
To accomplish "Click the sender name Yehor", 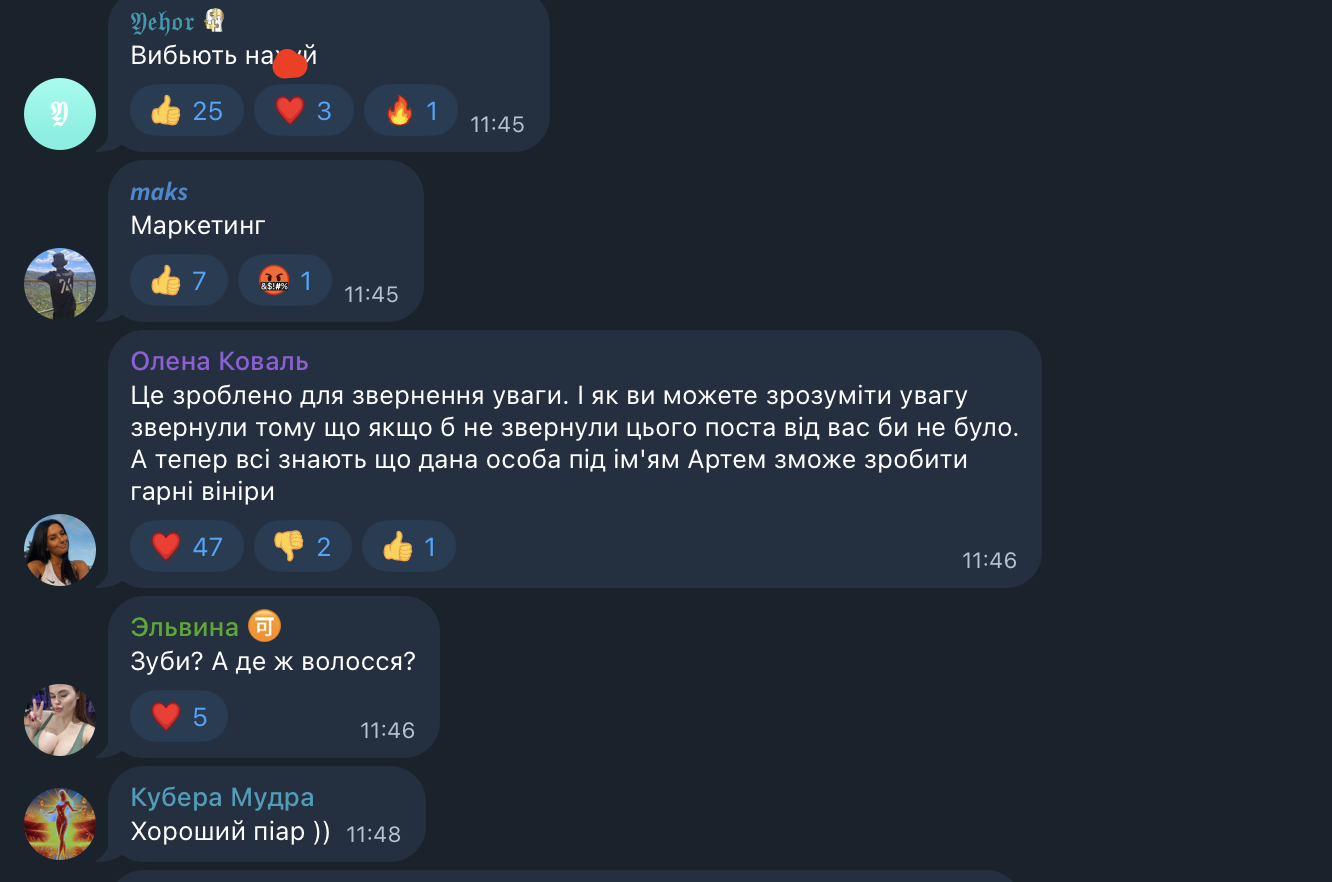I will point(163,22).
